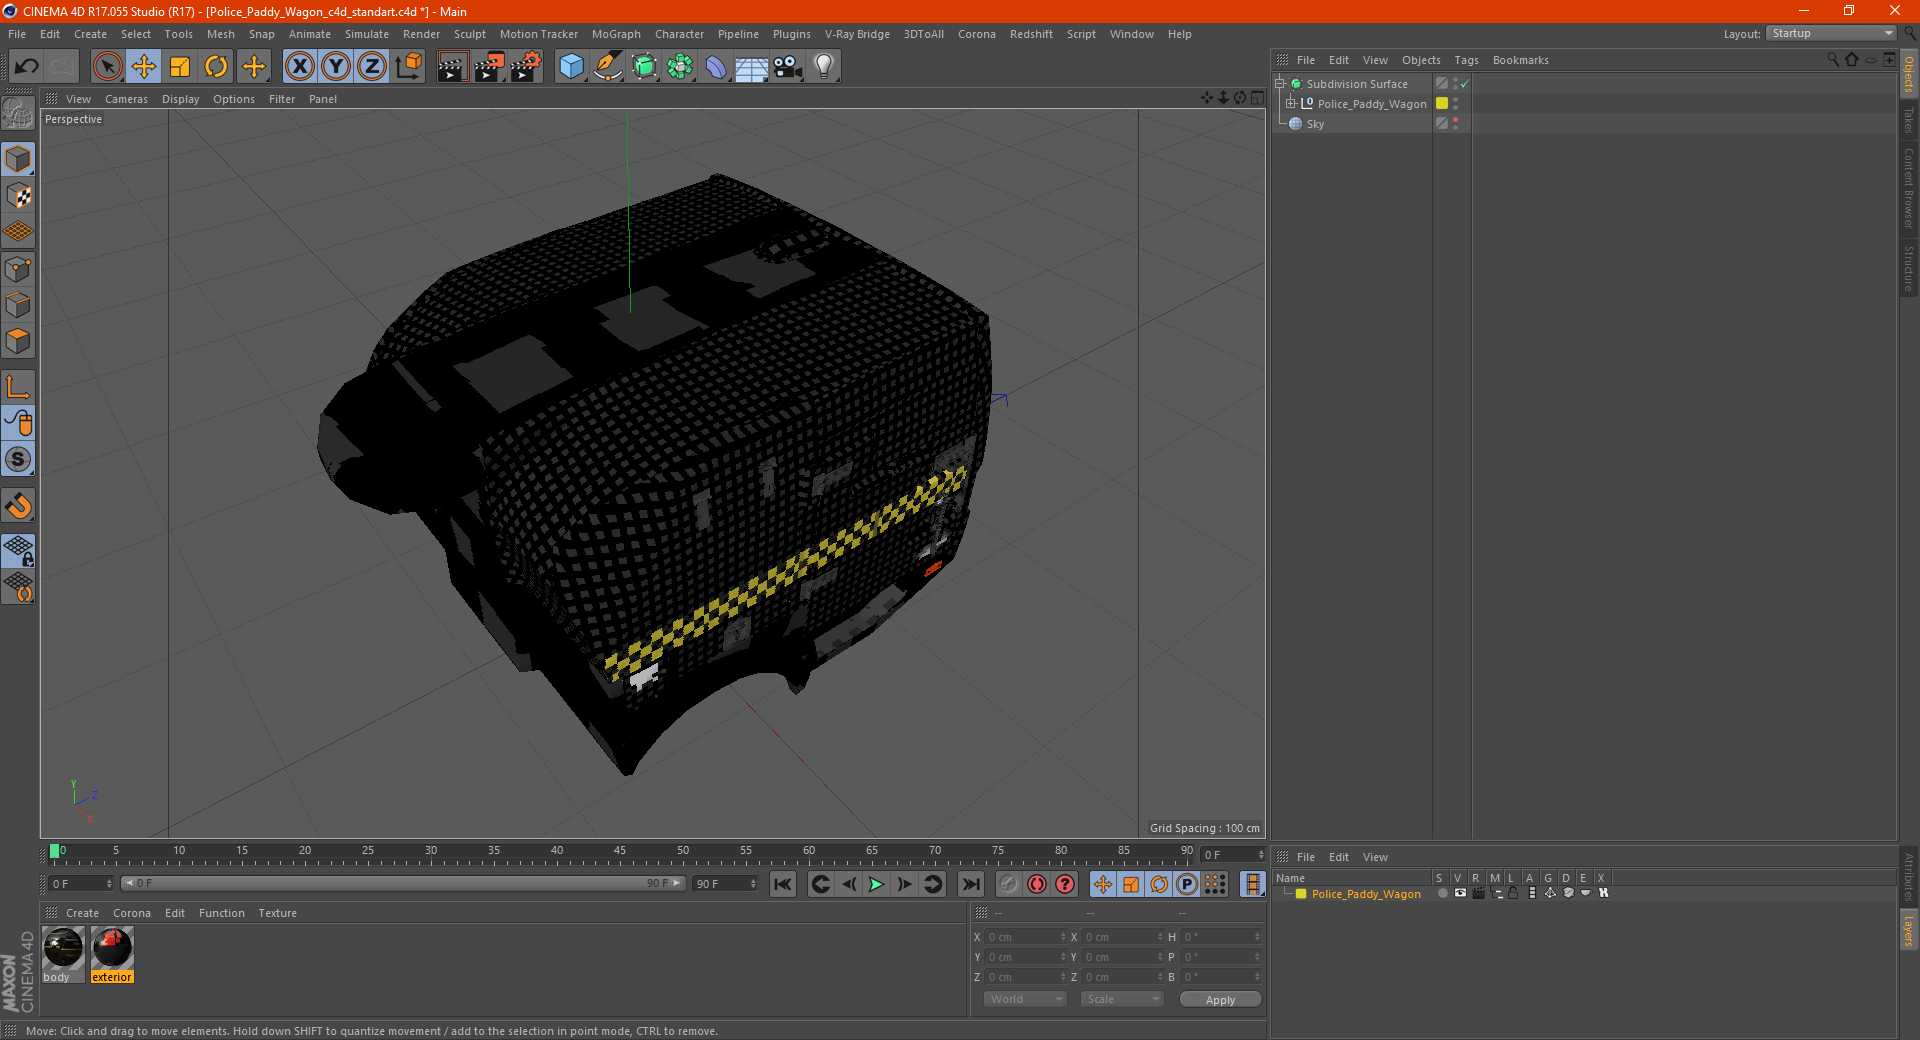This screenshot has height=1040, width=1920.
Task: Select Edges mode
Action: coord(18,305)
